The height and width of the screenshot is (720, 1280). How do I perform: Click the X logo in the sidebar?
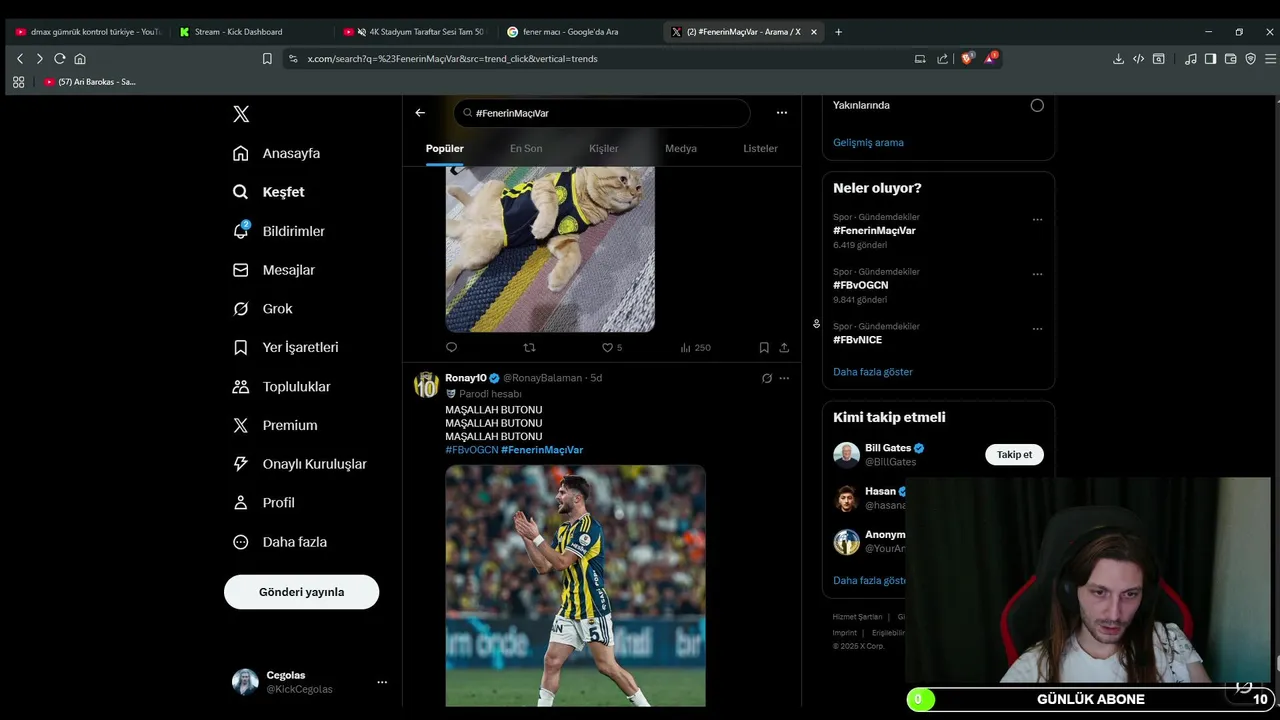241,114
